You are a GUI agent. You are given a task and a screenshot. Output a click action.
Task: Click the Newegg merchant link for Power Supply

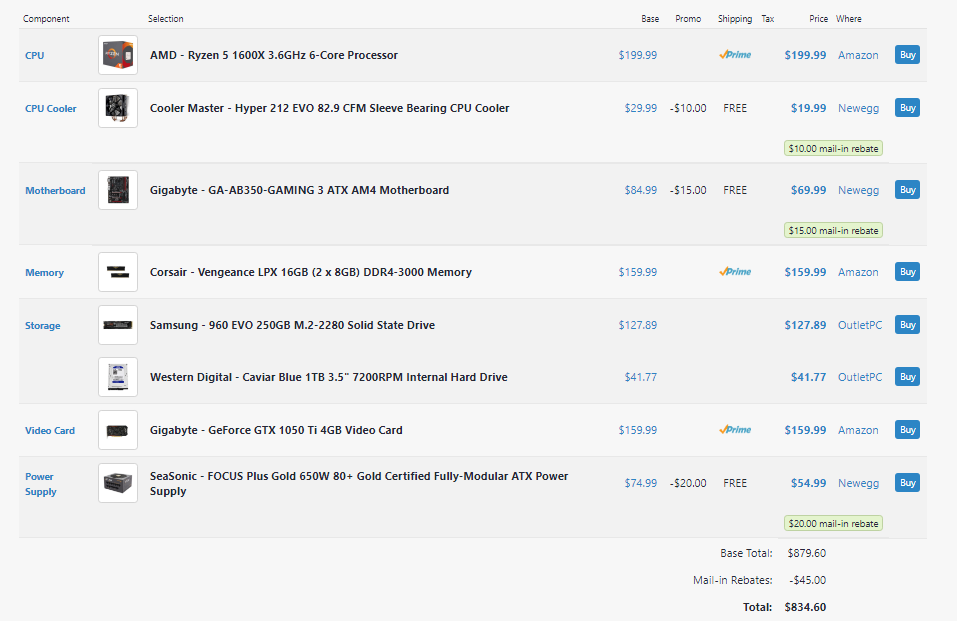(x=858, y=483)
